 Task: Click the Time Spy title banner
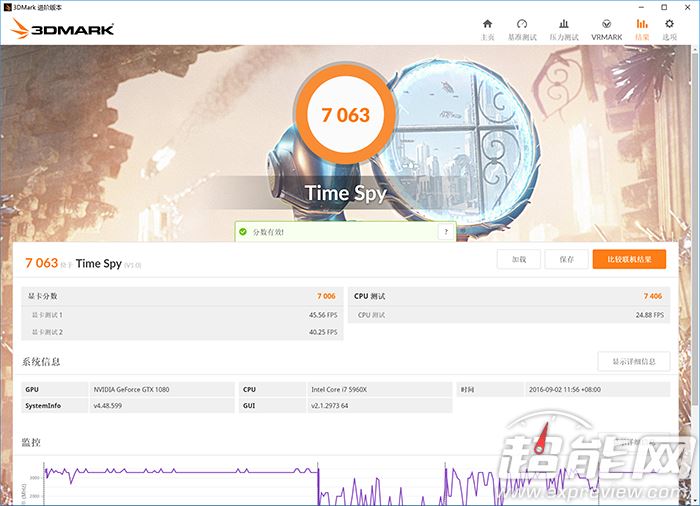[x=346, y=193]
